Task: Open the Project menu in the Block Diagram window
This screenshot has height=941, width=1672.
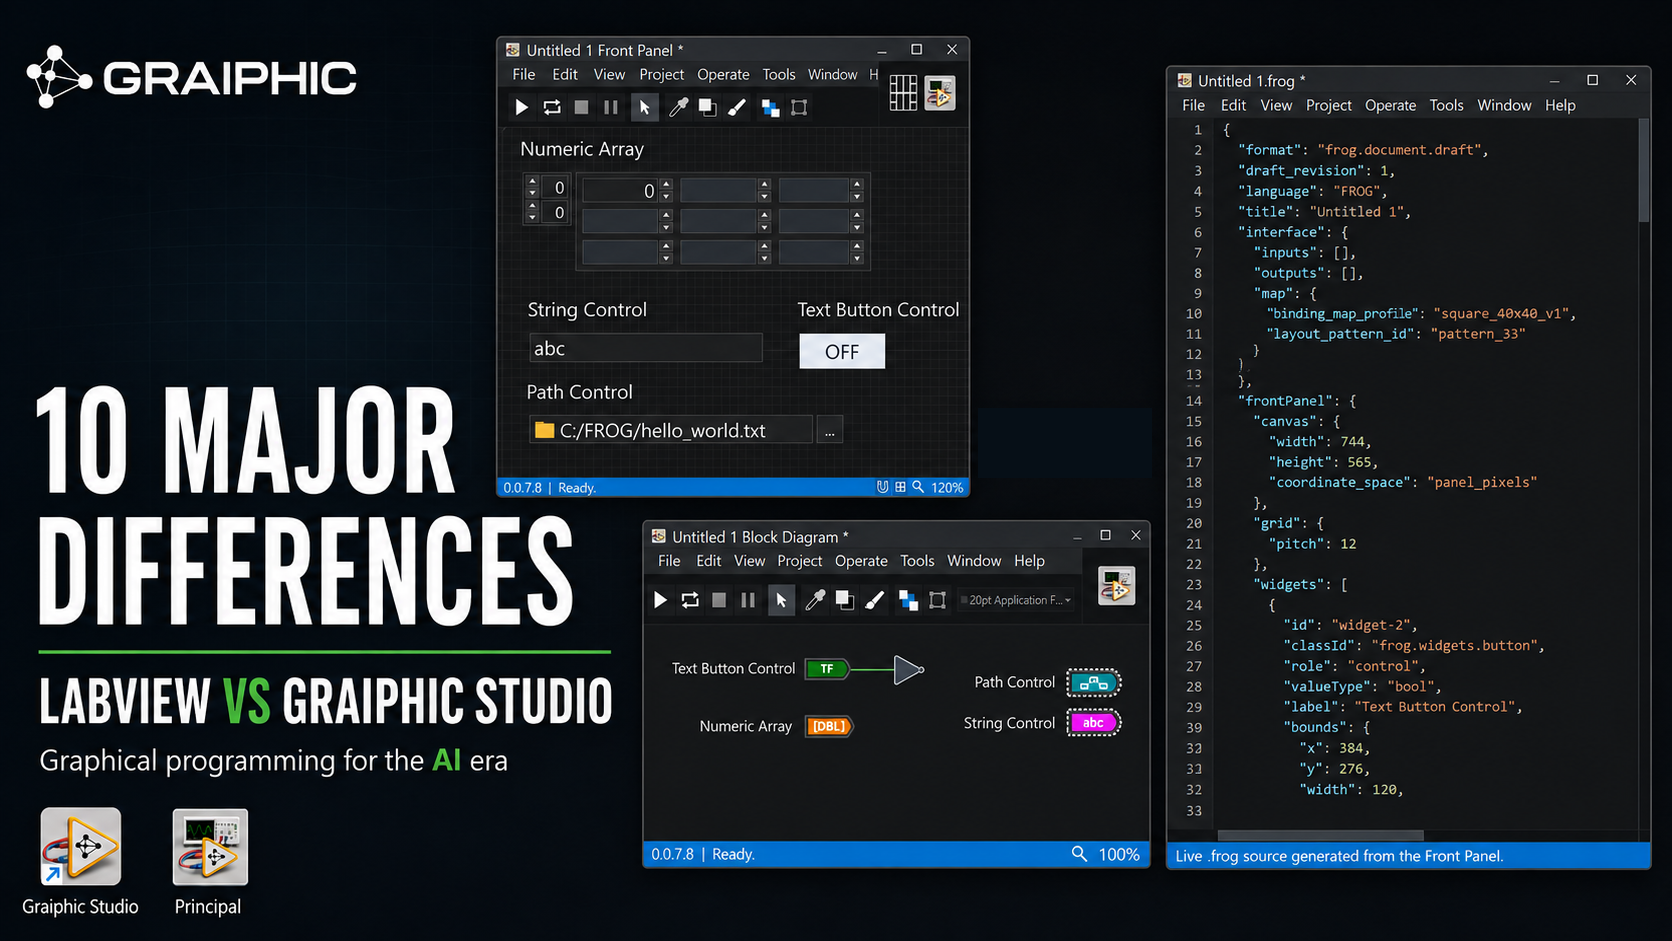Action: click(x=800, y=561)
